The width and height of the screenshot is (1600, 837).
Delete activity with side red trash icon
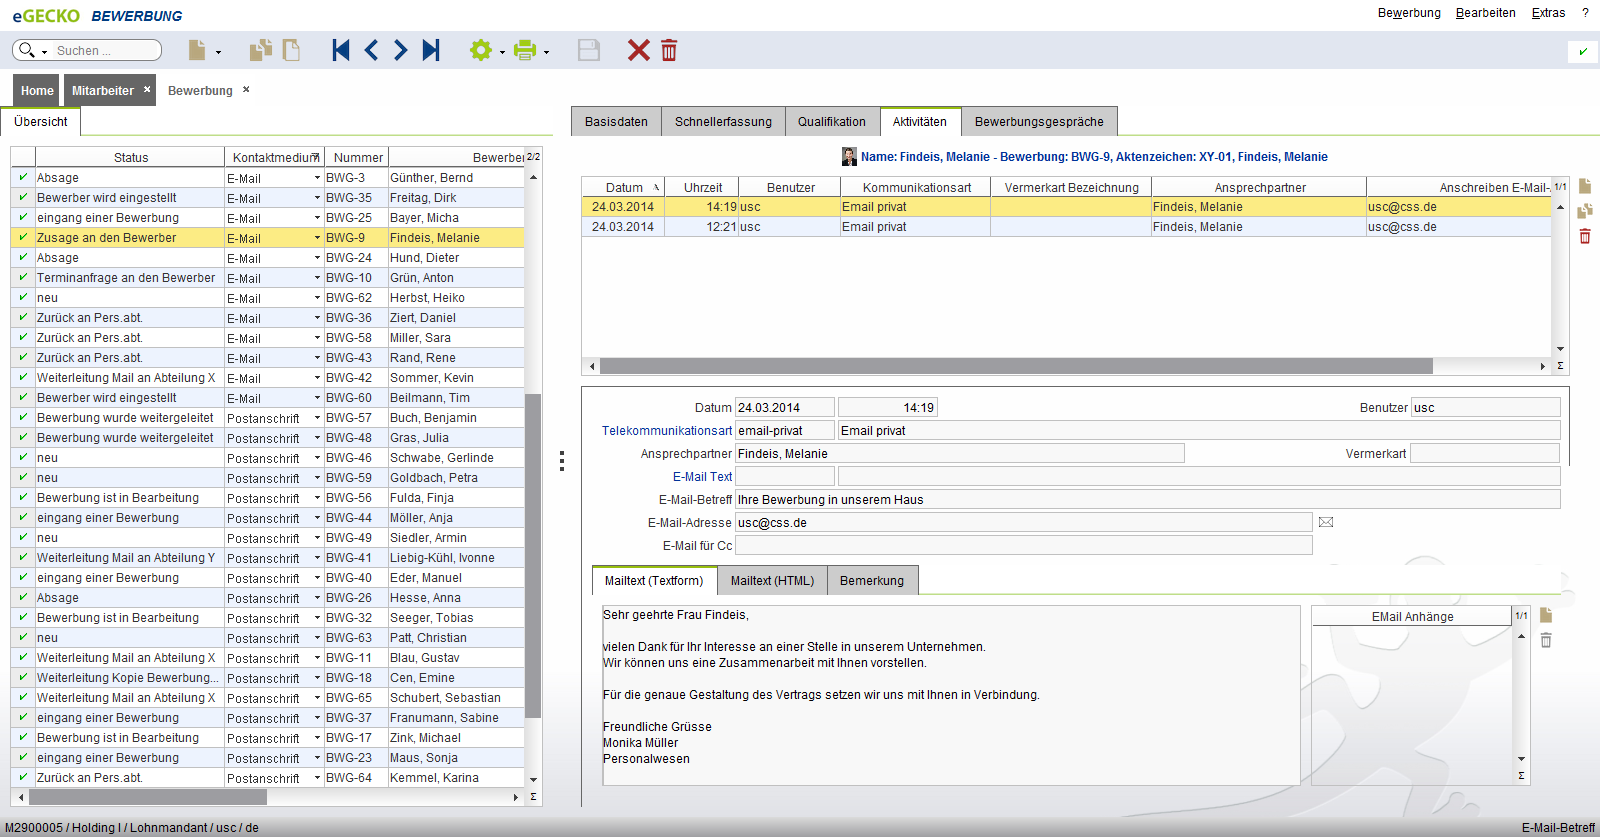(x=1585, y=236)
